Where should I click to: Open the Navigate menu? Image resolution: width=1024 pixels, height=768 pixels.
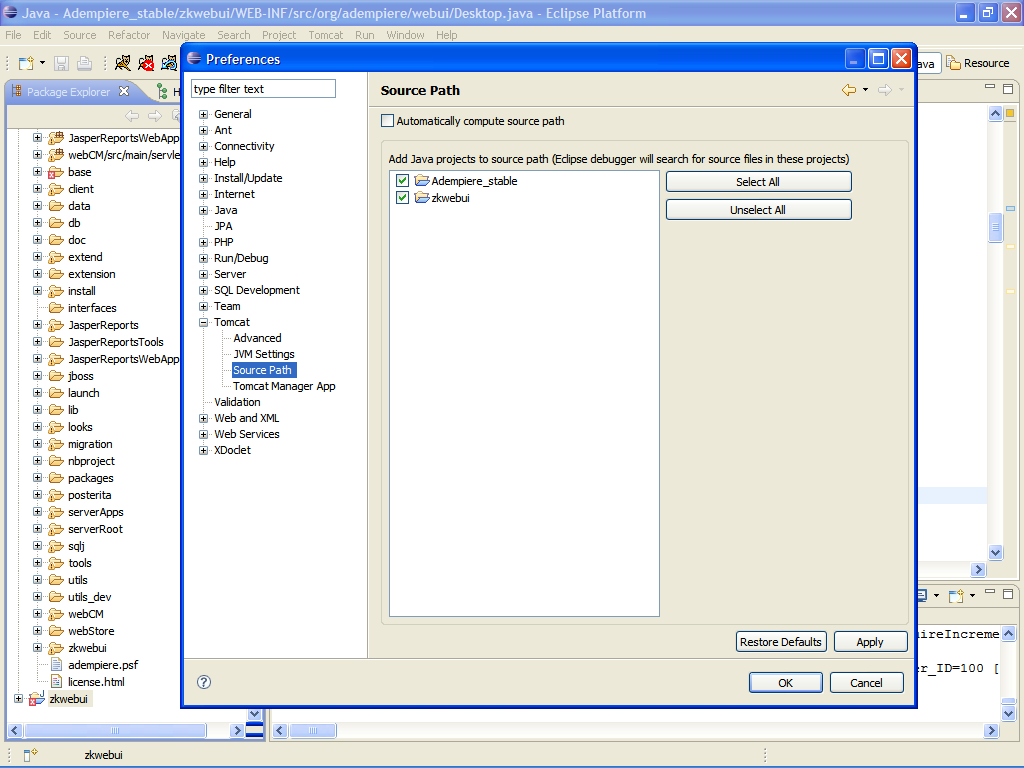[x=184, y=35]
